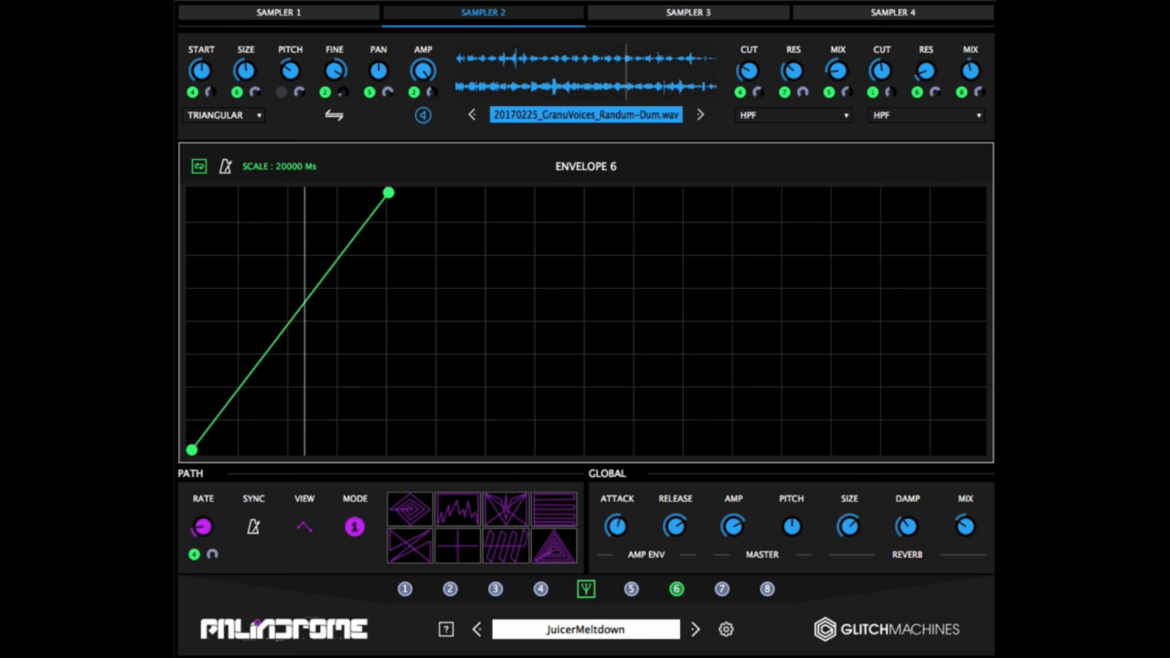Go to the Sampler 4 tab
Screen dimensions: 1170x658
(x=892, y=13)
